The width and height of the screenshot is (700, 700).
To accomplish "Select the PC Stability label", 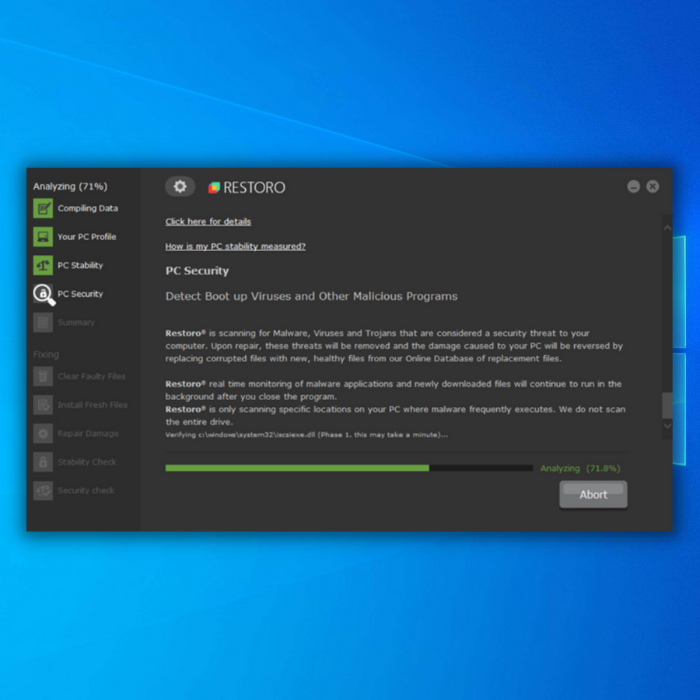I will [80, 266].
